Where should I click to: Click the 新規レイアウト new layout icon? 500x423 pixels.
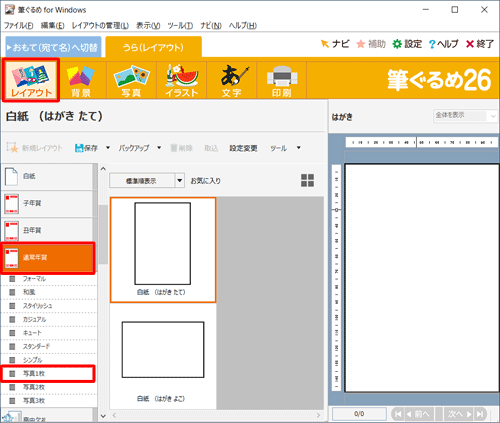pyautogui.click(x=12, y=148)
